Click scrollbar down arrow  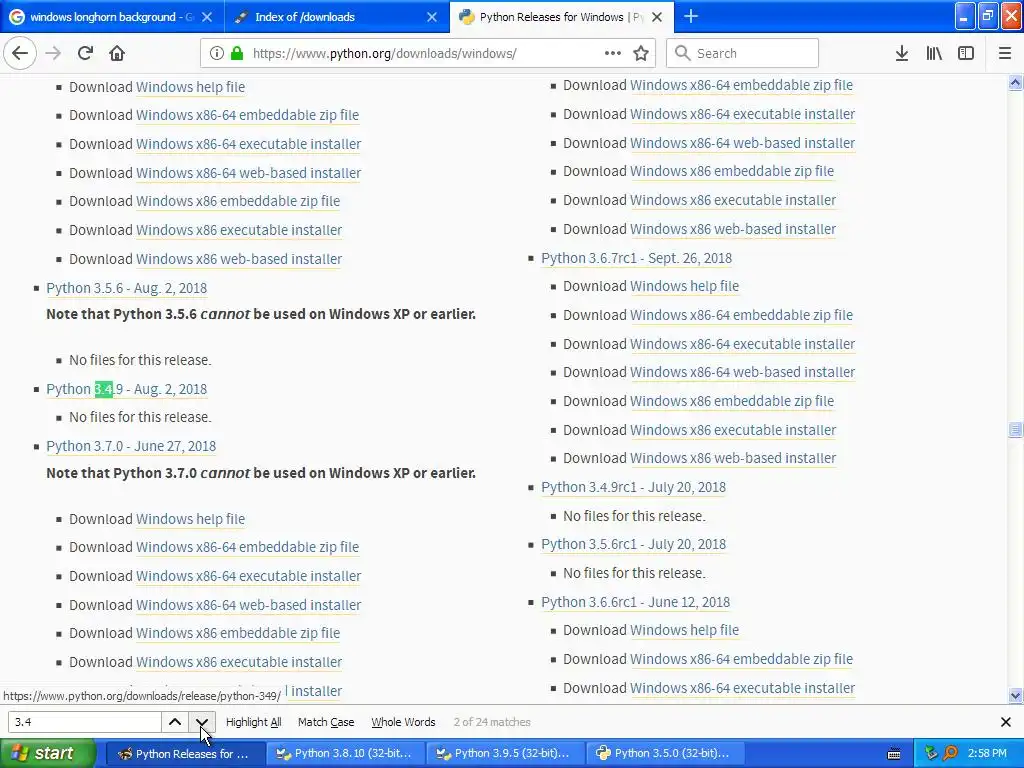pyautogui.click(x=1015, y=696)
